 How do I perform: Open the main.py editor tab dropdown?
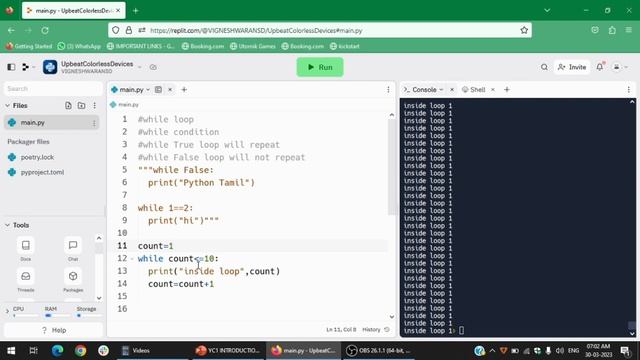tap(148, 90)
